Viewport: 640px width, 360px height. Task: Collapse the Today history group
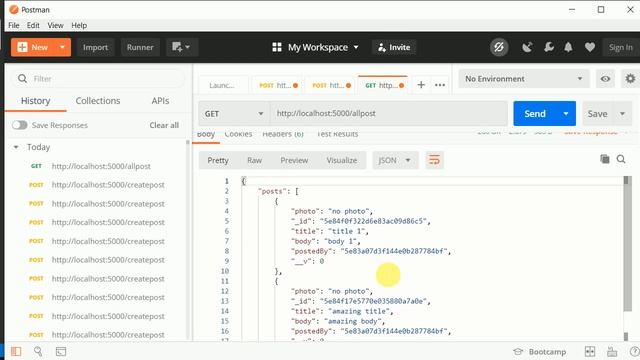pyautogui.click(x=16, y=147)
